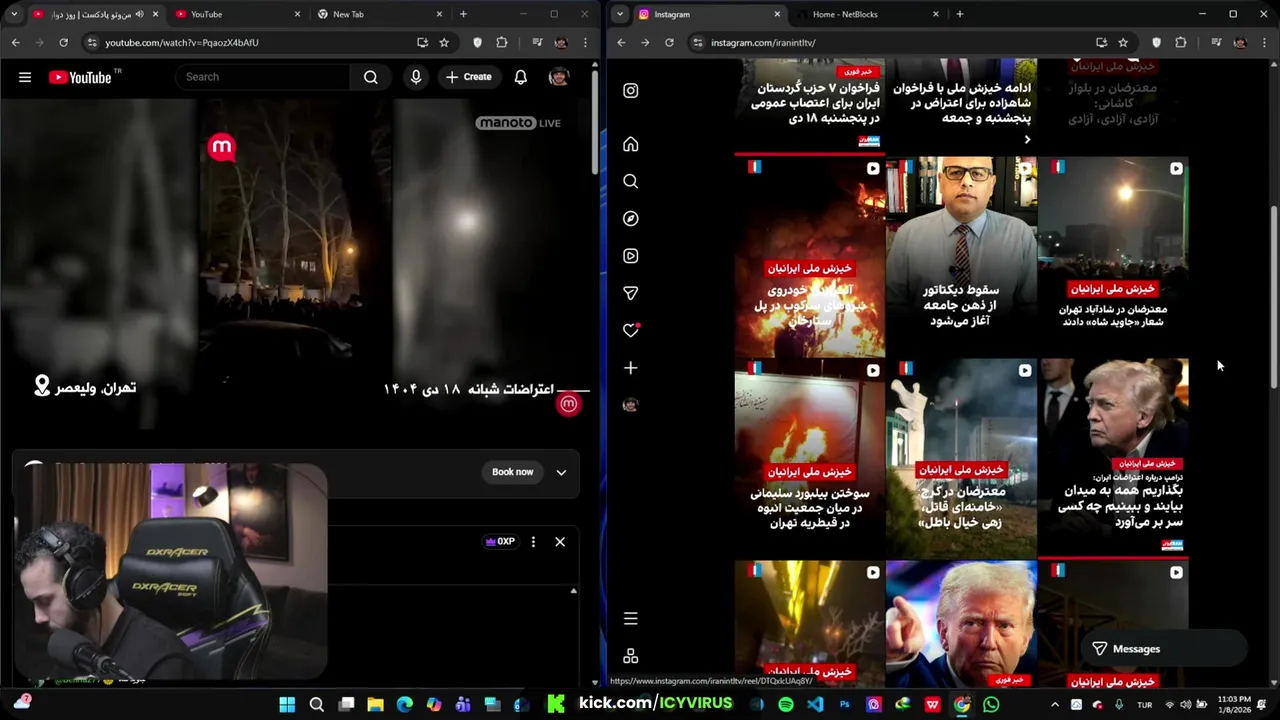The image size is (1280, 720).
Task: Click the Instagram logo at sidebar top
Action: pyautogui.click(x=631, y=90)
